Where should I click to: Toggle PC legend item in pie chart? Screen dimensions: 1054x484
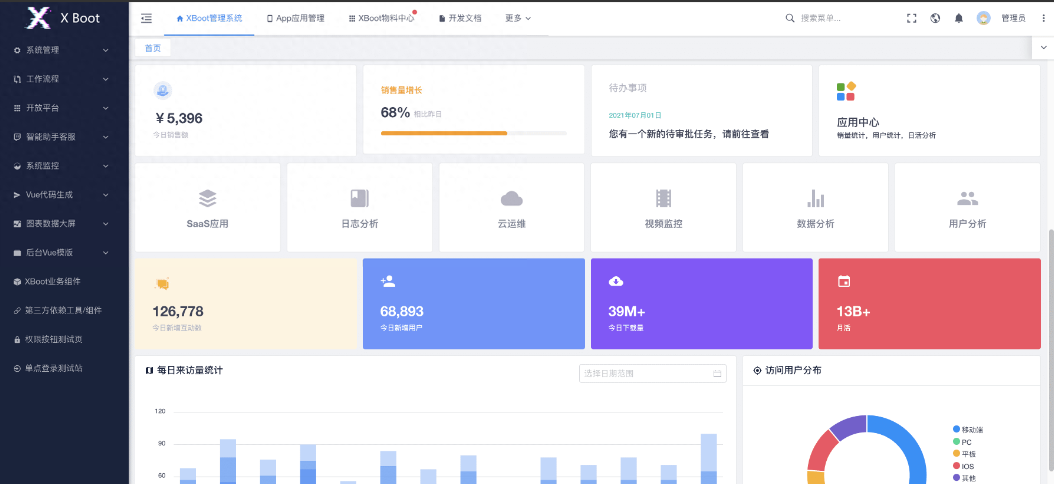(x=962, y=442)
